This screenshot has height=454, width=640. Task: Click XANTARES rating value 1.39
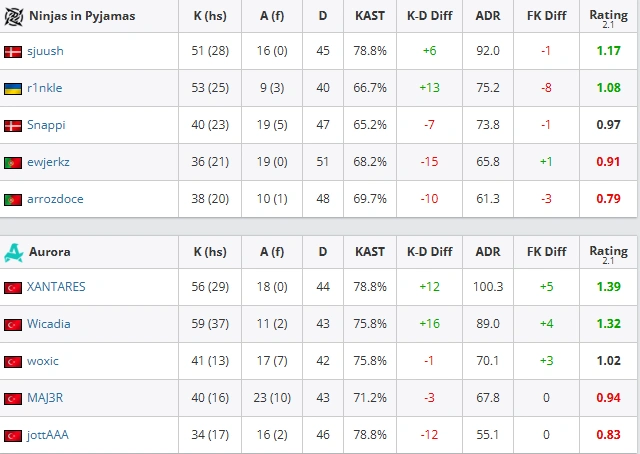point(609,287)
